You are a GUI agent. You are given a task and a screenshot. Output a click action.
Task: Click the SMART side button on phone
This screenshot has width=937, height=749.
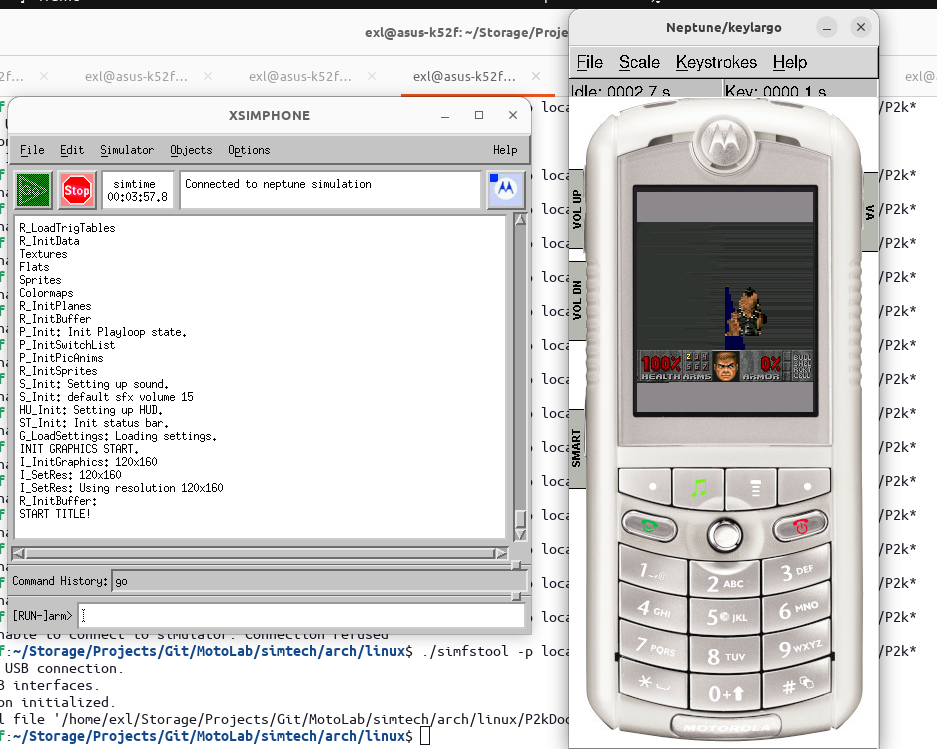(x=577, y=448)
